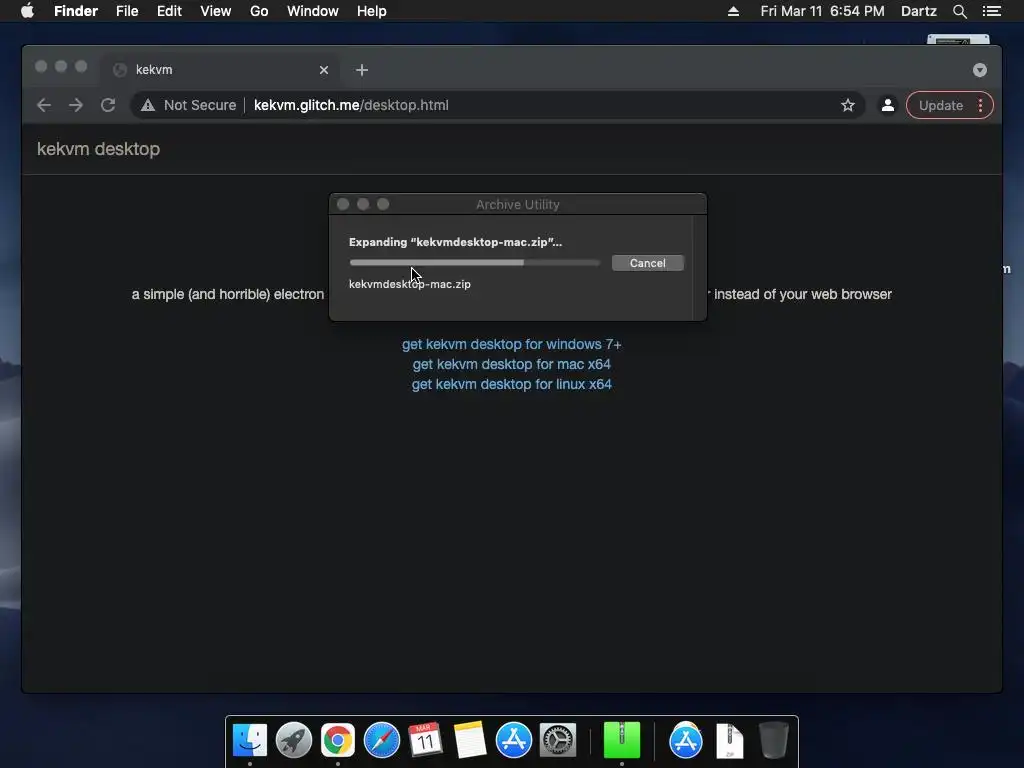1024x768 pixels.
Task: Go back in browser history
Action: (44, 105)
